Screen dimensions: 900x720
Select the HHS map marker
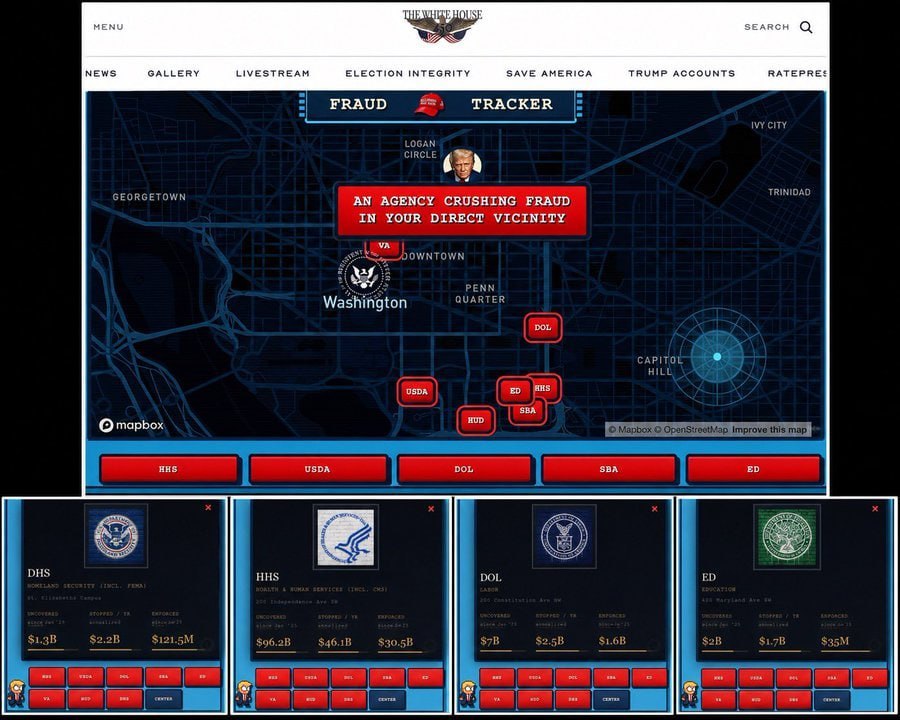(x=545, y=388)
